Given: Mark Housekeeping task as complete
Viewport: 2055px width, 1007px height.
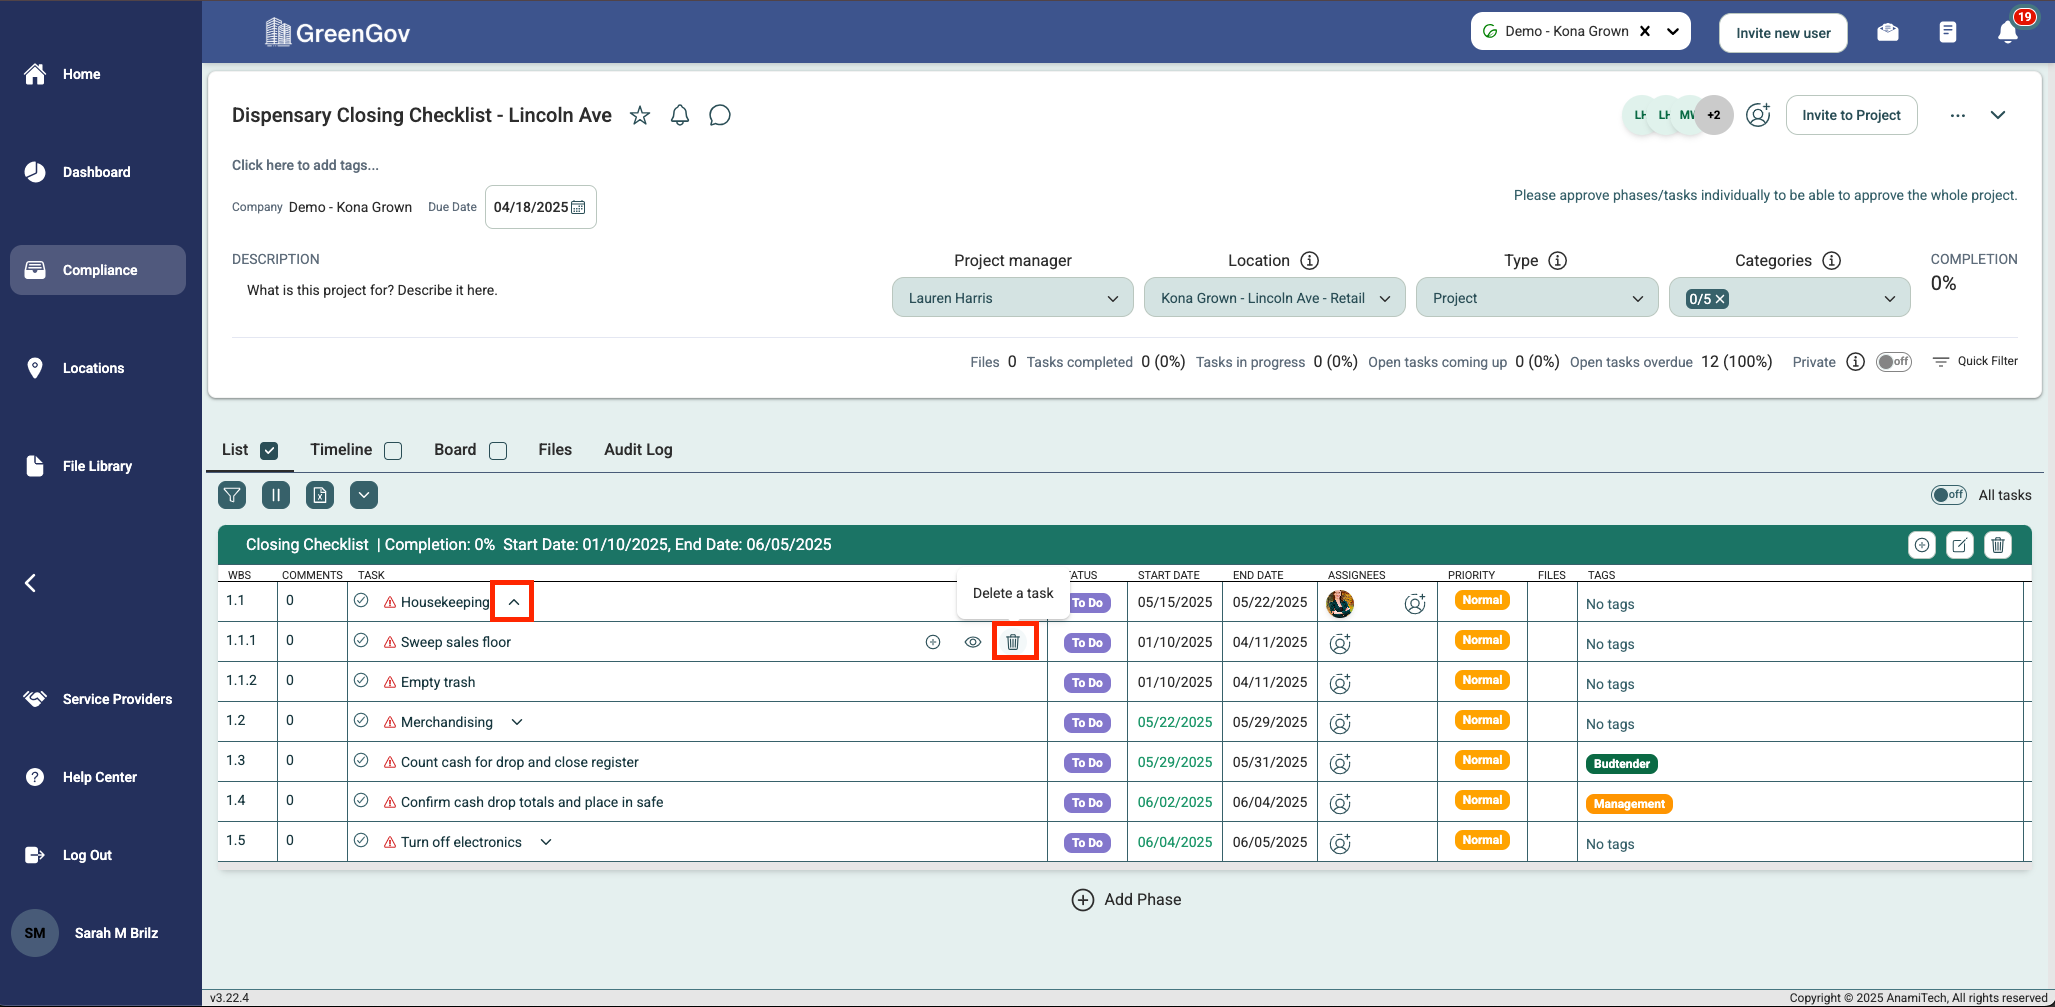Looking at the screenshot, I should [x=361, y=601].
